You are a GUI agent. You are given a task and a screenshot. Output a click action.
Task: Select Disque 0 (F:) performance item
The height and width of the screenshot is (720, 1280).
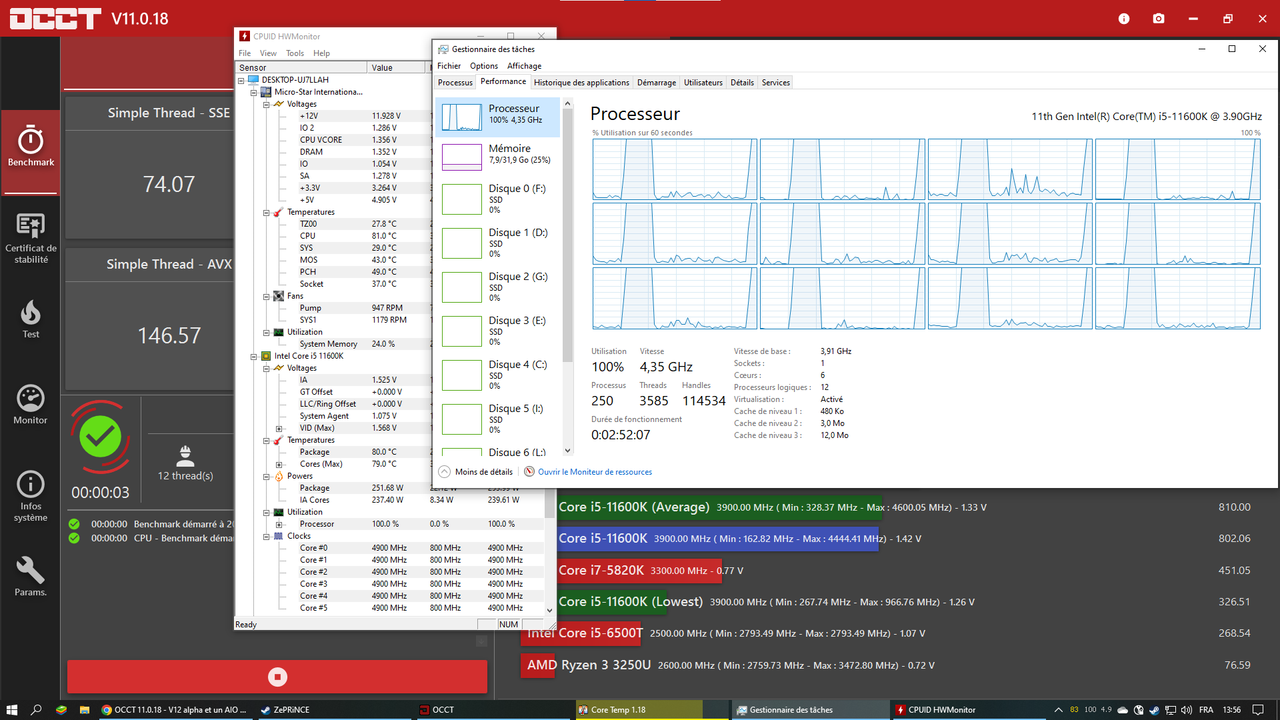tap(498, 199)
